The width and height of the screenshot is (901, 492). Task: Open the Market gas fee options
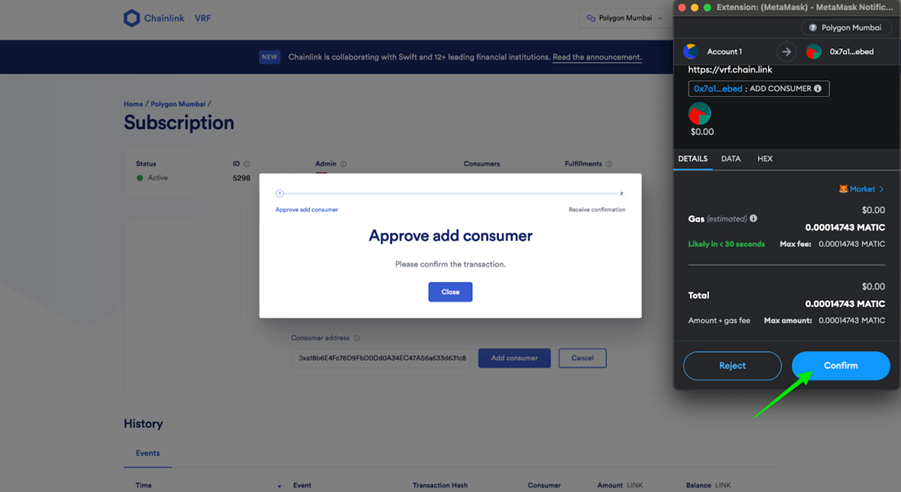(866, 189)
